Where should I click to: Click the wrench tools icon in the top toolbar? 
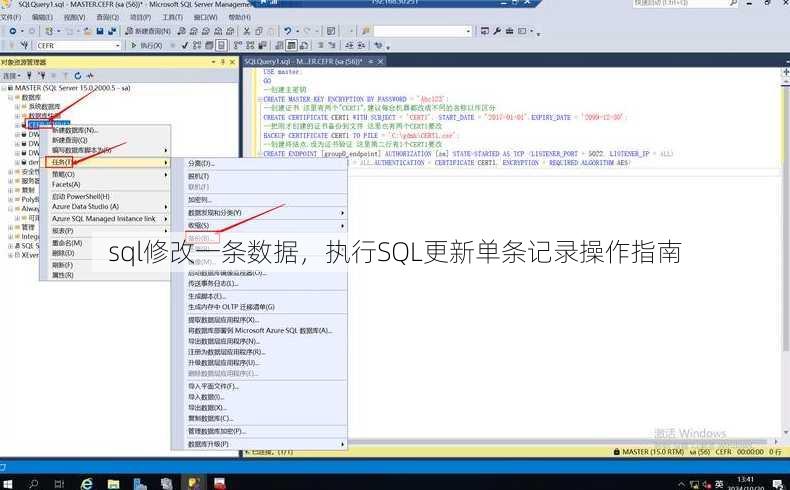[x=497, y=31]
